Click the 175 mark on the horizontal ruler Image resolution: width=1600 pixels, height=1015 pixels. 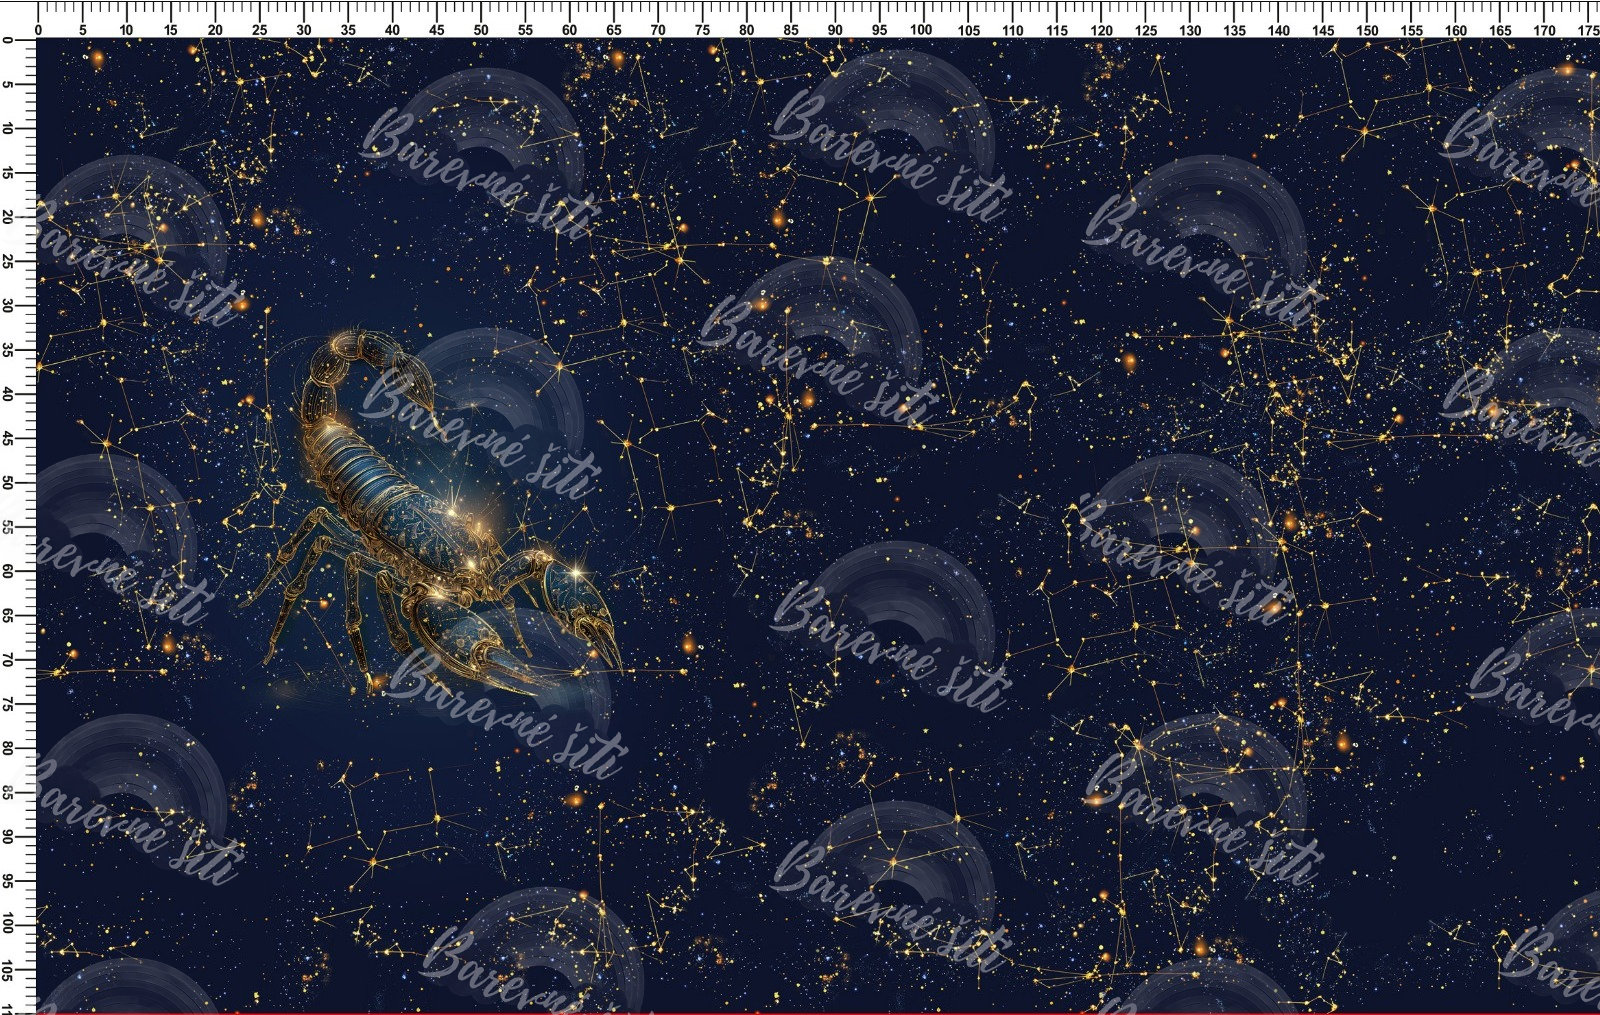[x=1588, y=30]
